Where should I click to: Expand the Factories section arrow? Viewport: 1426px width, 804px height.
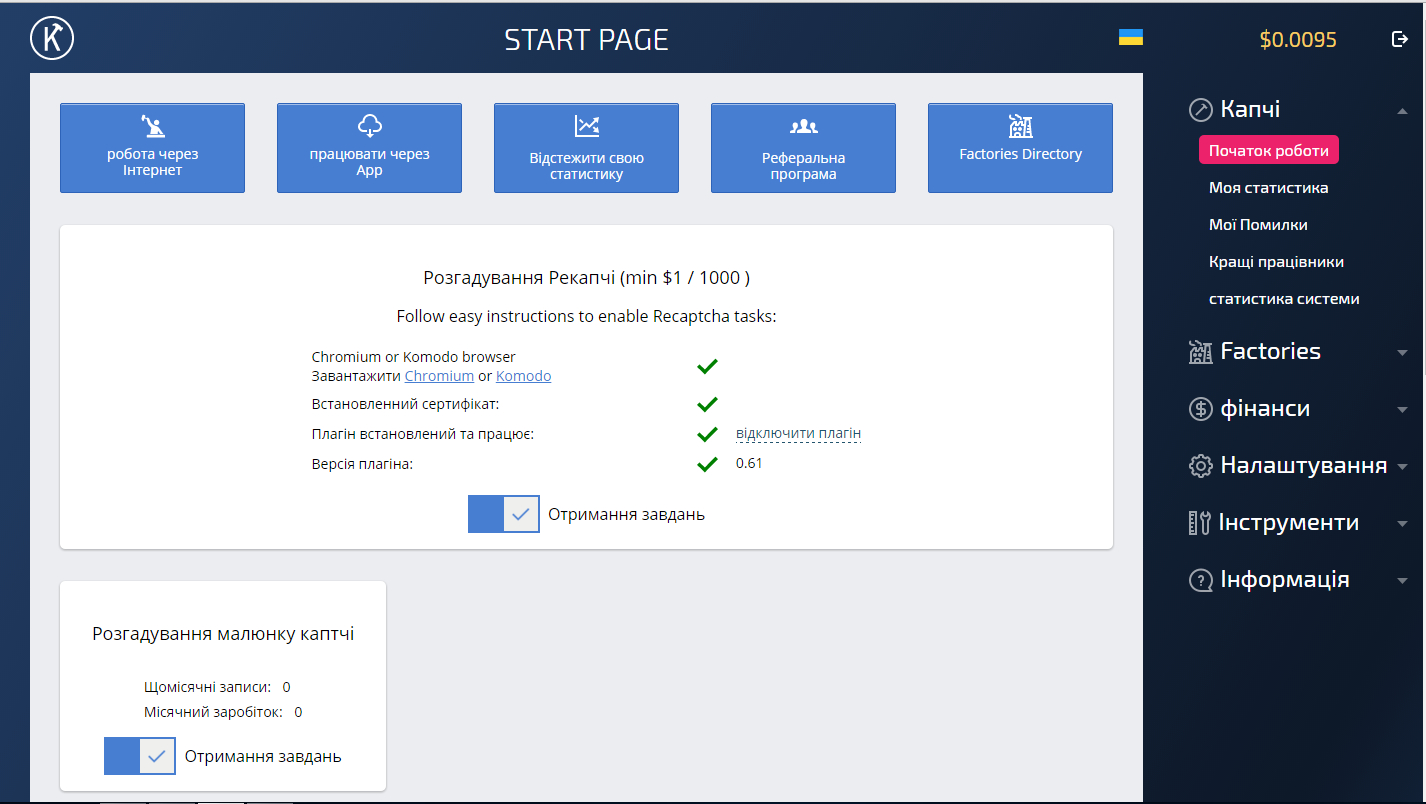1402,353
